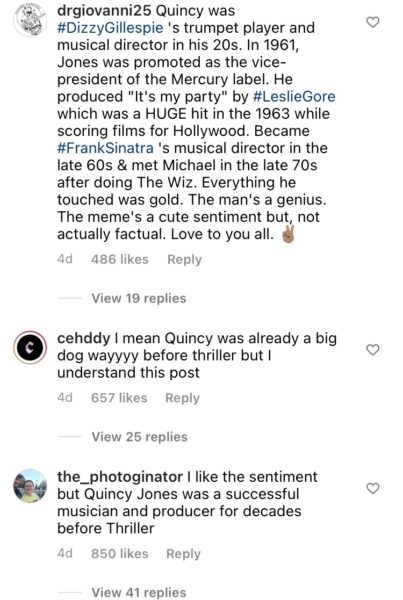Reply to drgiovanni25's comment
The height and width of the screenshot is (600, 403).
pyautogui.click(x=184, y=259)
